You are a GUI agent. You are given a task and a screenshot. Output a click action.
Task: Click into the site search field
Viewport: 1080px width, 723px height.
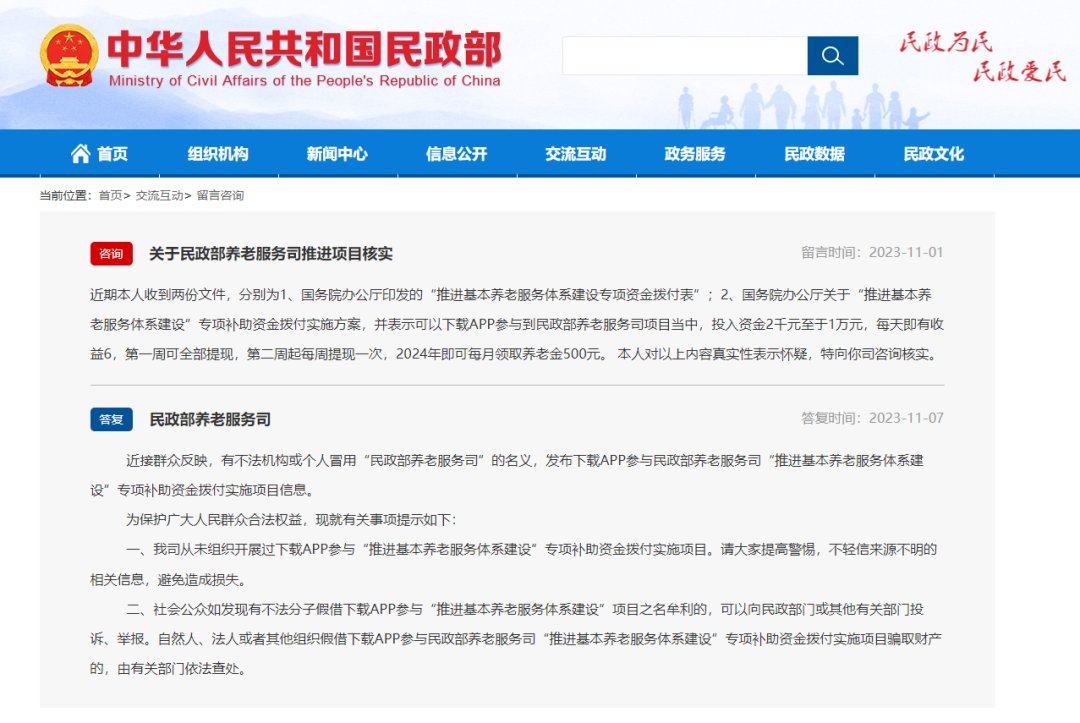[685, 56]
